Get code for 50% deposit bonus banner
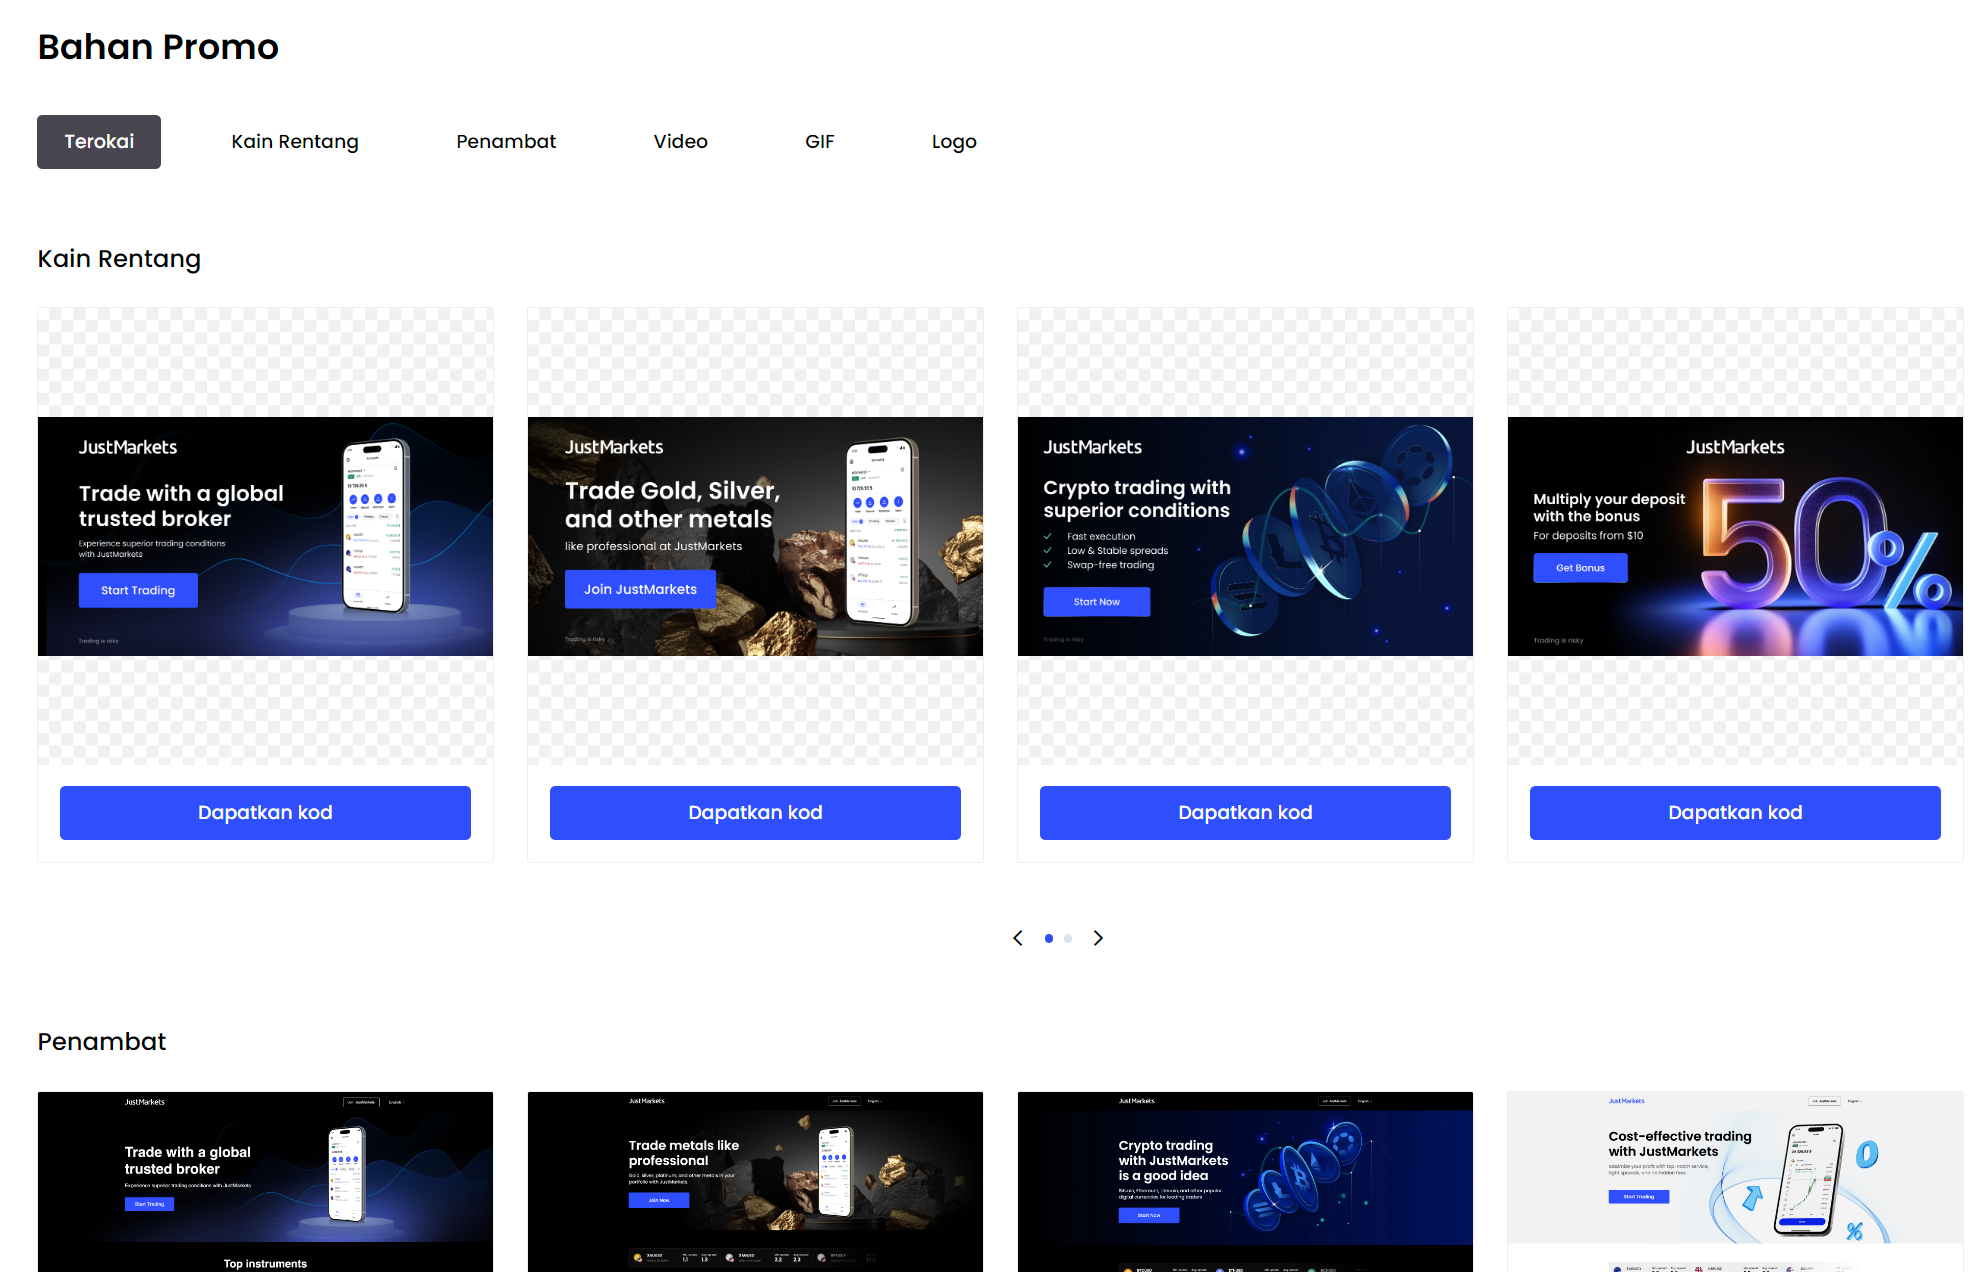1986x1272 pixels. tap(1735, 813)
